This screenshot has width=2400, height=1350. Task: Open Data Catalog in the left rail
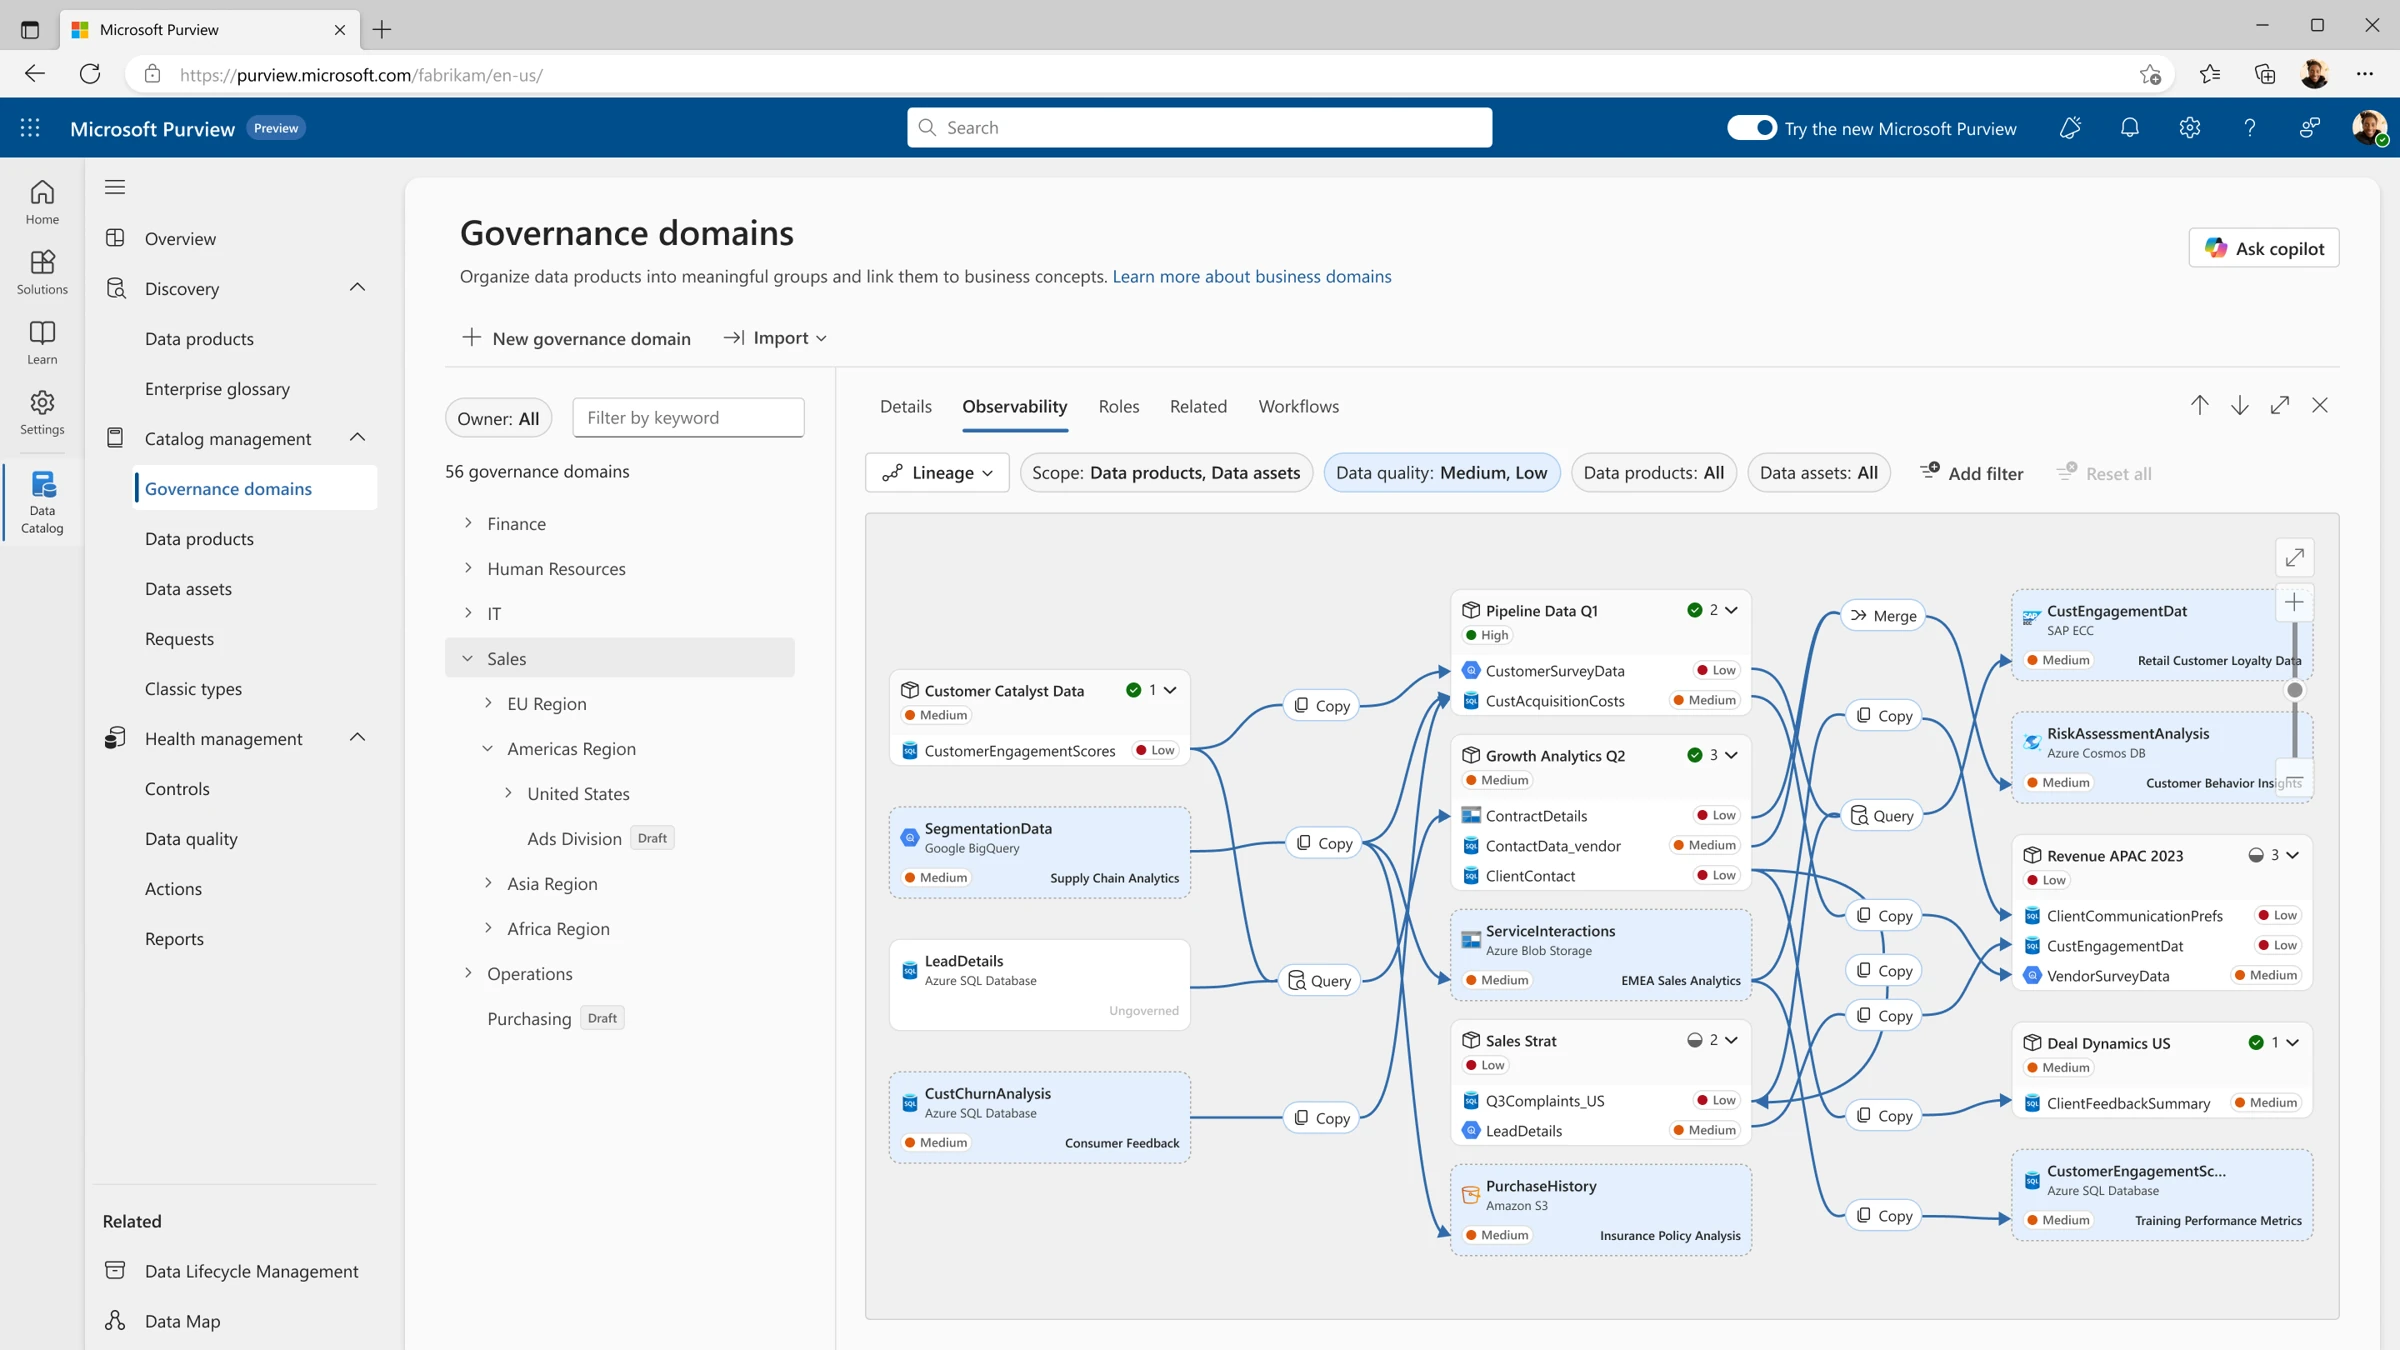42,502
